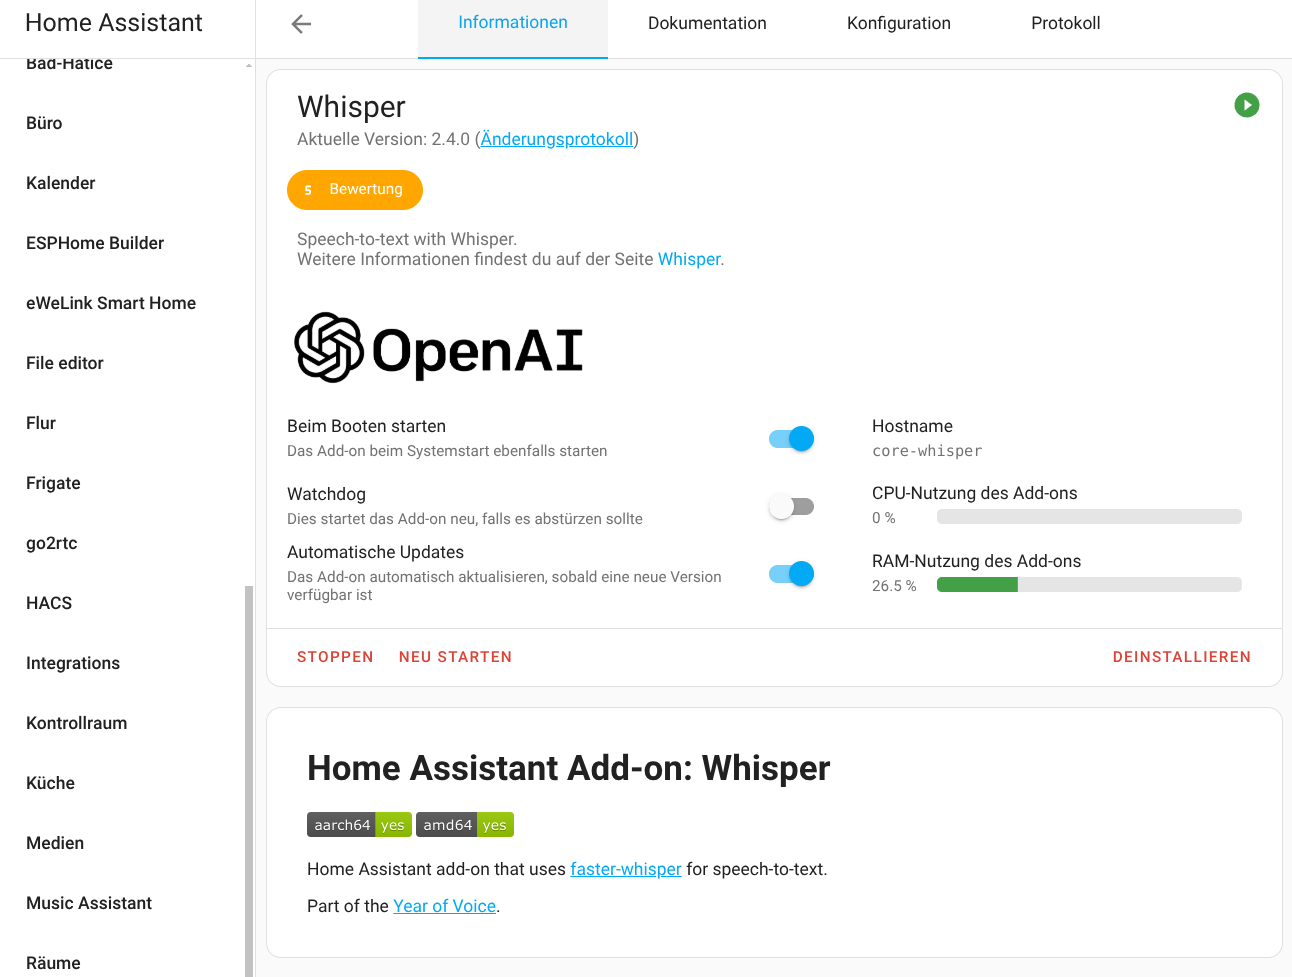Follow the faster-whisper link
The width and height of the screenshot is (1292, 977).
click(626, 869)
